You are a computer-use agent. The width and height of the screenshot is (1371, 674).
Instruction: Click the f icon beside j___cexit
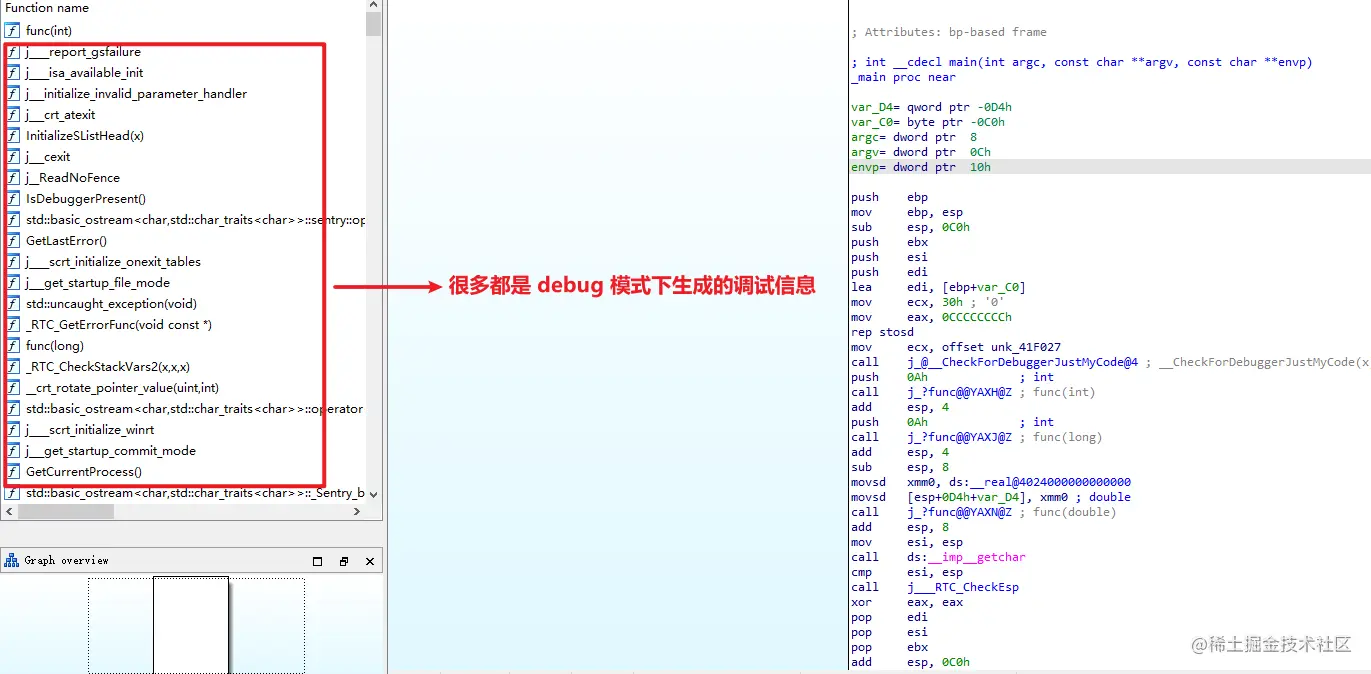[12, 156]
